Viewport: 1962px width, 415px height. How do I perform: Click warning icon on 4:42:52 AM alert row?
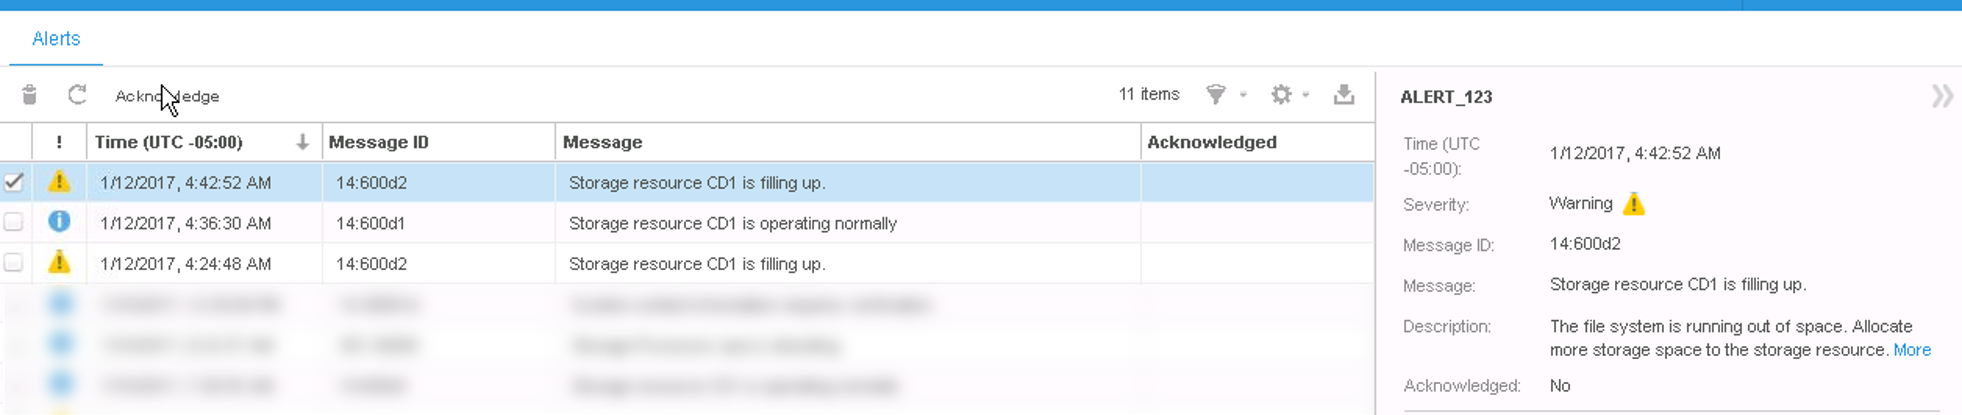pyautogui.click(x=59, y=182)
